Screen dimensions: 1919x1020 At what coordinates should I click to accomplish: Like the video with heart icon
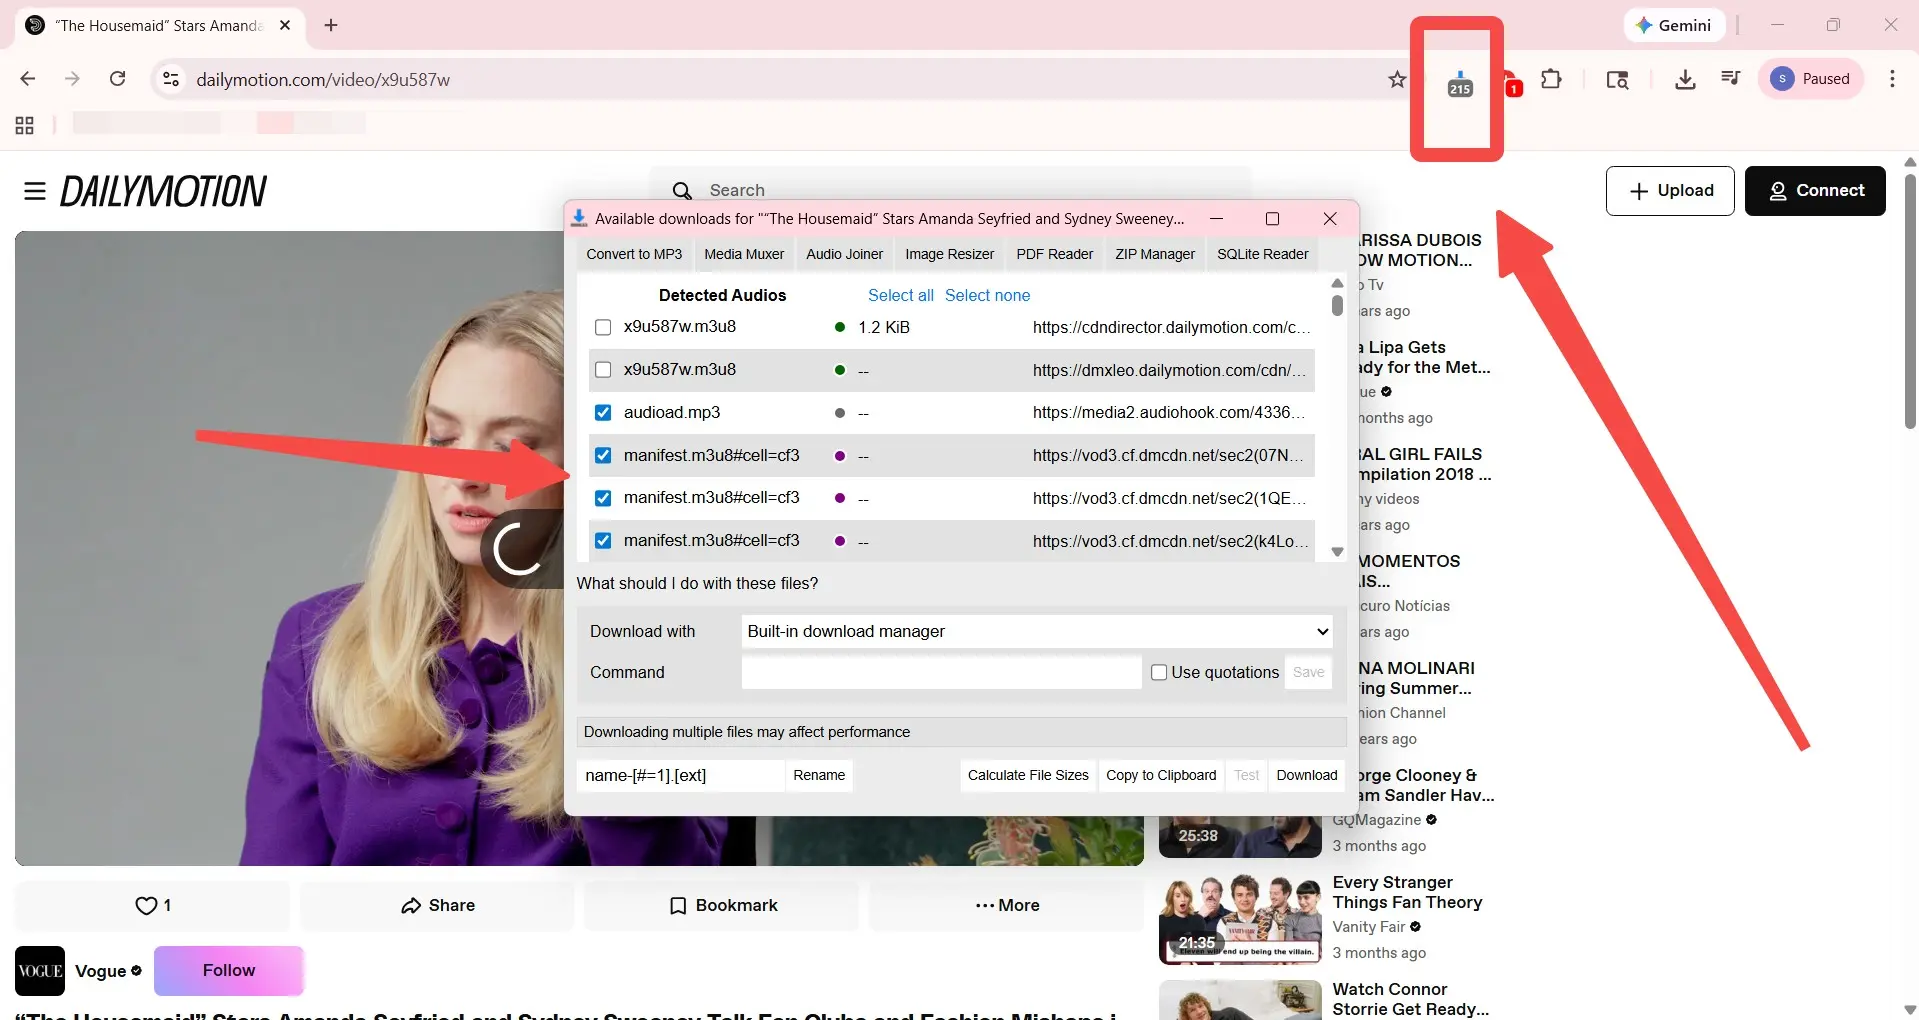[146, 905]
